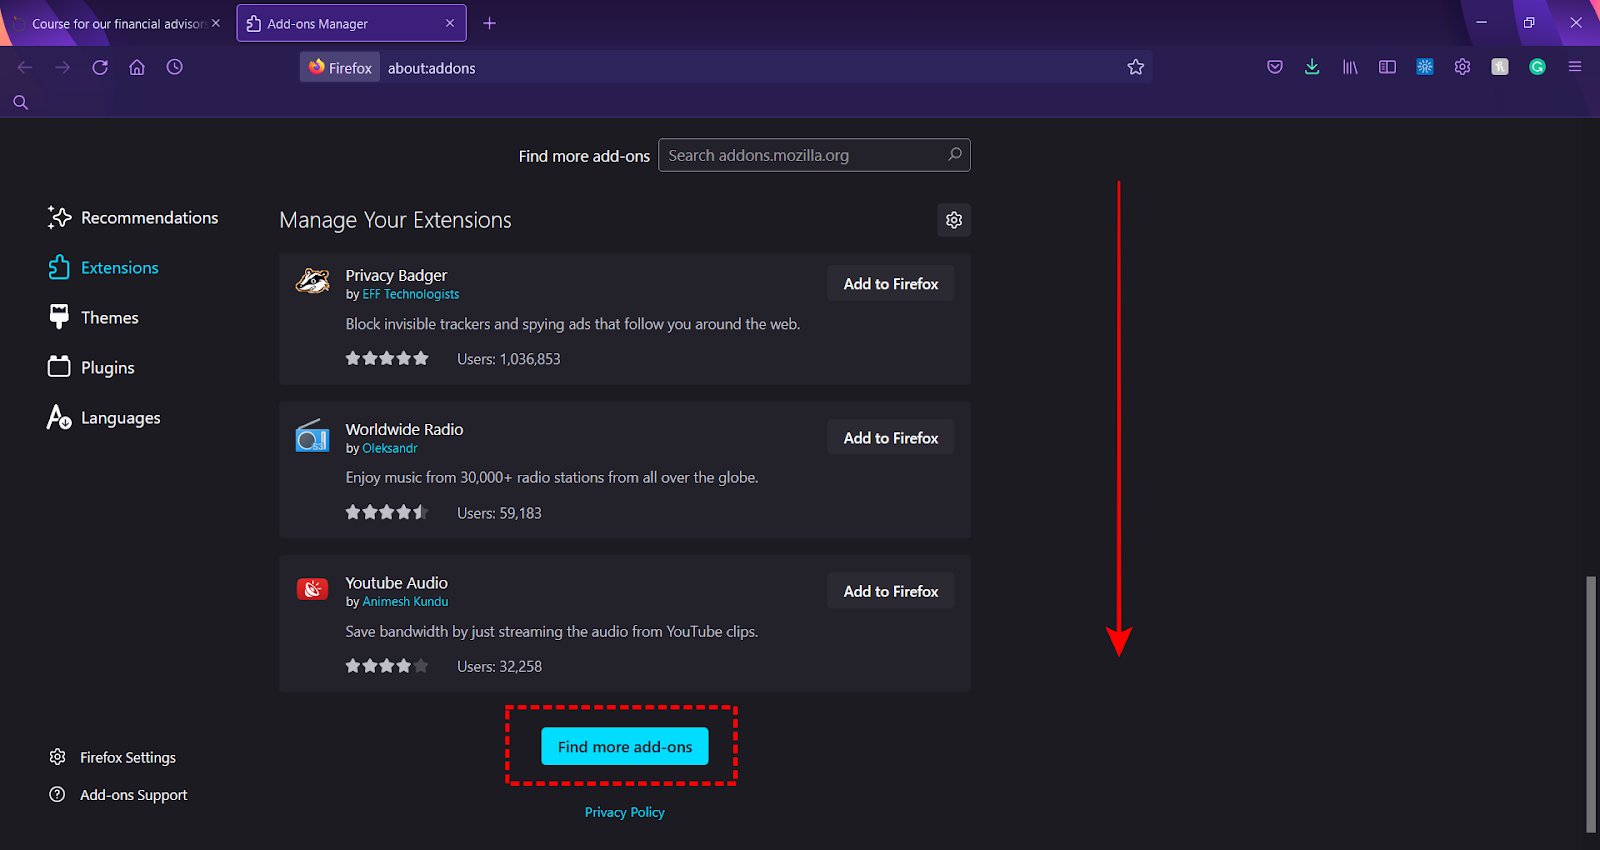The width and height of the screenshot is (1600, 850).
Task: Open Recommendations category
Action: pos(133,217)
